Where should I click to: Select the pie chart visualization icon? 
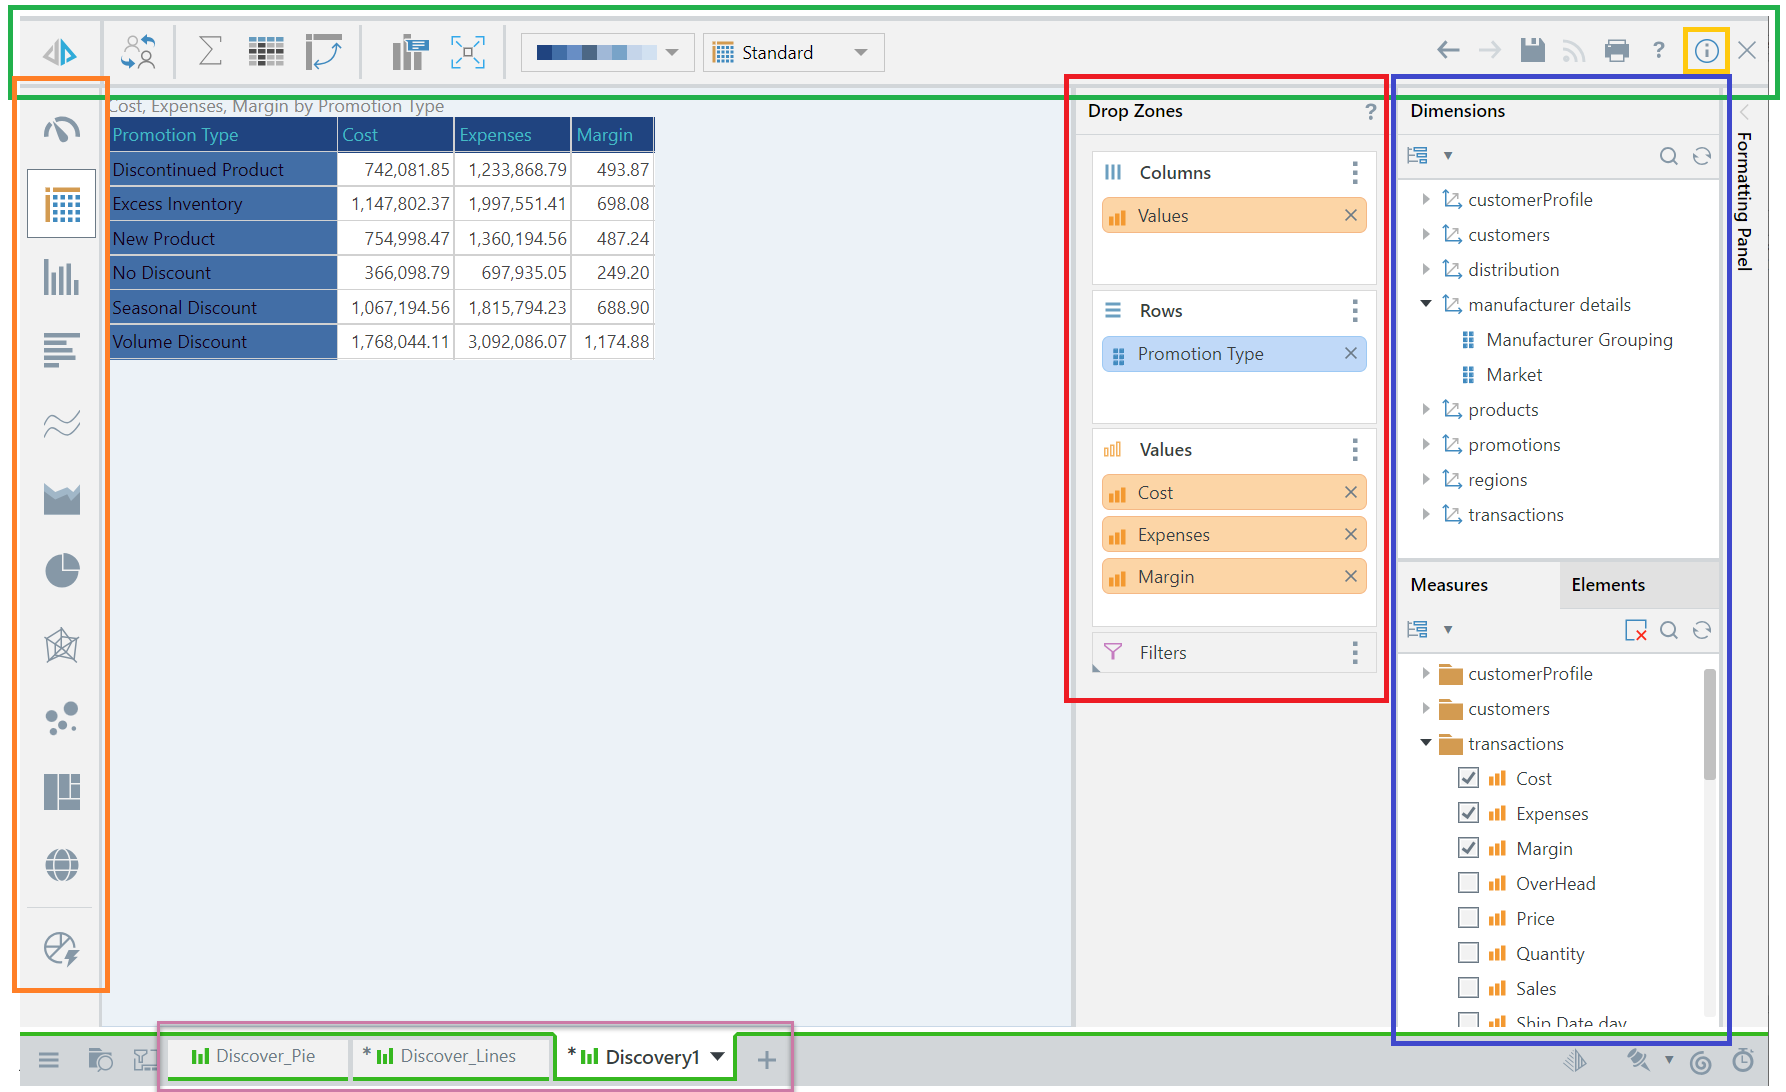coord(61,571)
